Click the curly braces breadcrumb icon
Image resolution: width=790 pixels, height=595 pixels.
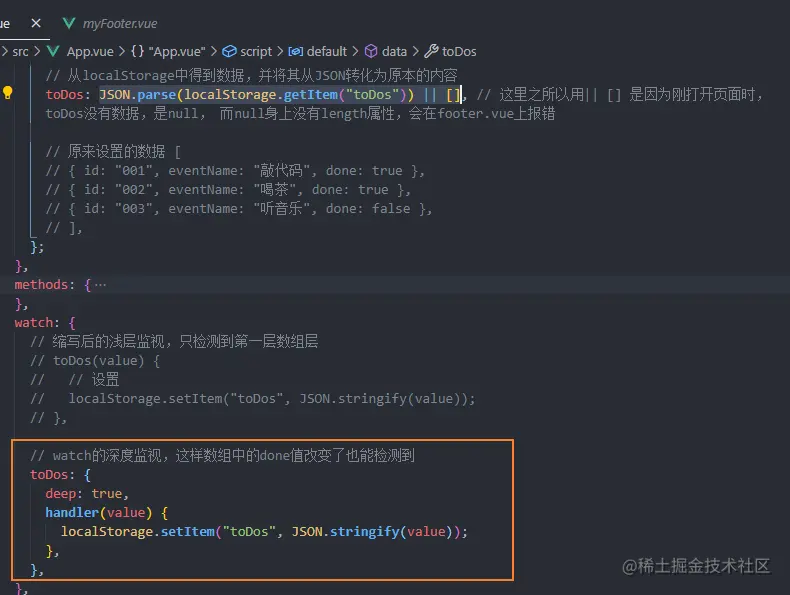click(x=138, y=51)
